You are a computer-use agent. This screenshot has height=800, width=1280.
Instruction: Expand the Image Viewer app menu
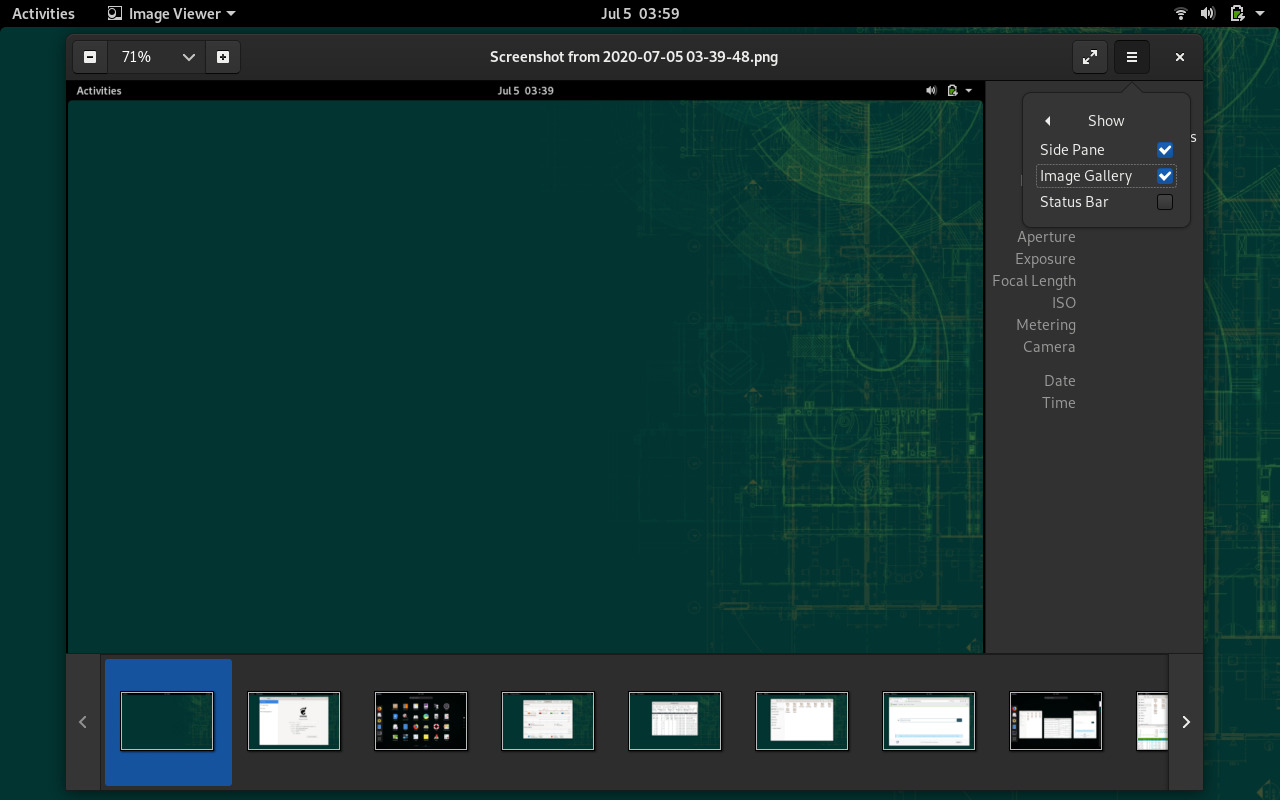[x=171, y=14]
